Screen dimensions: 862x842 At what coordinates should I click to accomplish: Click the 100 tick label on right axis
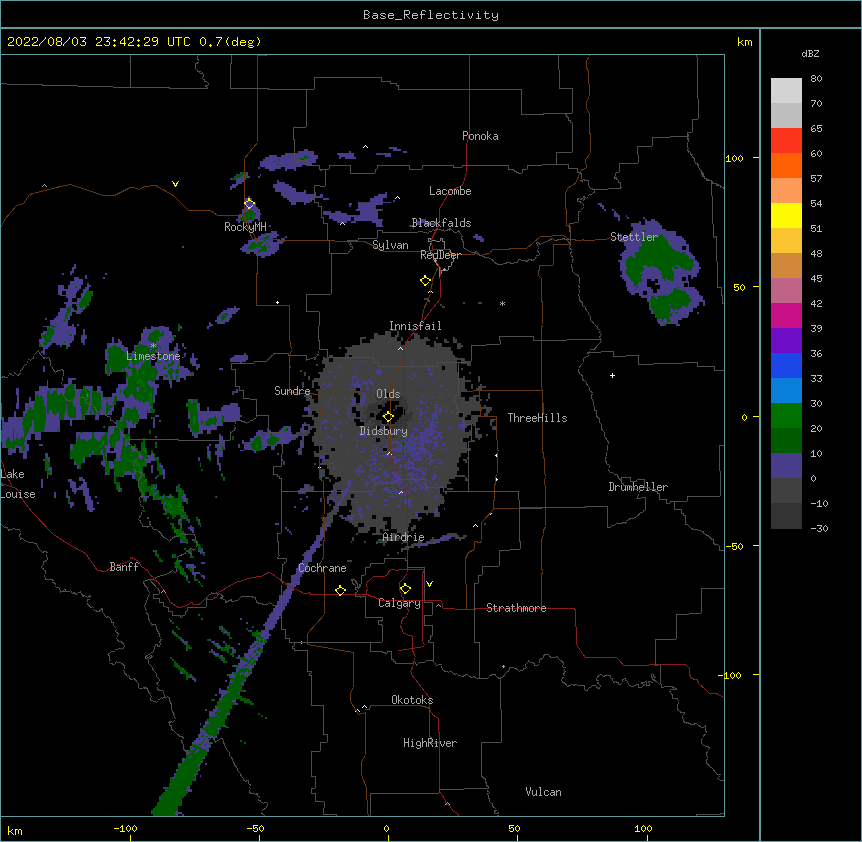(x=734, y=158)
